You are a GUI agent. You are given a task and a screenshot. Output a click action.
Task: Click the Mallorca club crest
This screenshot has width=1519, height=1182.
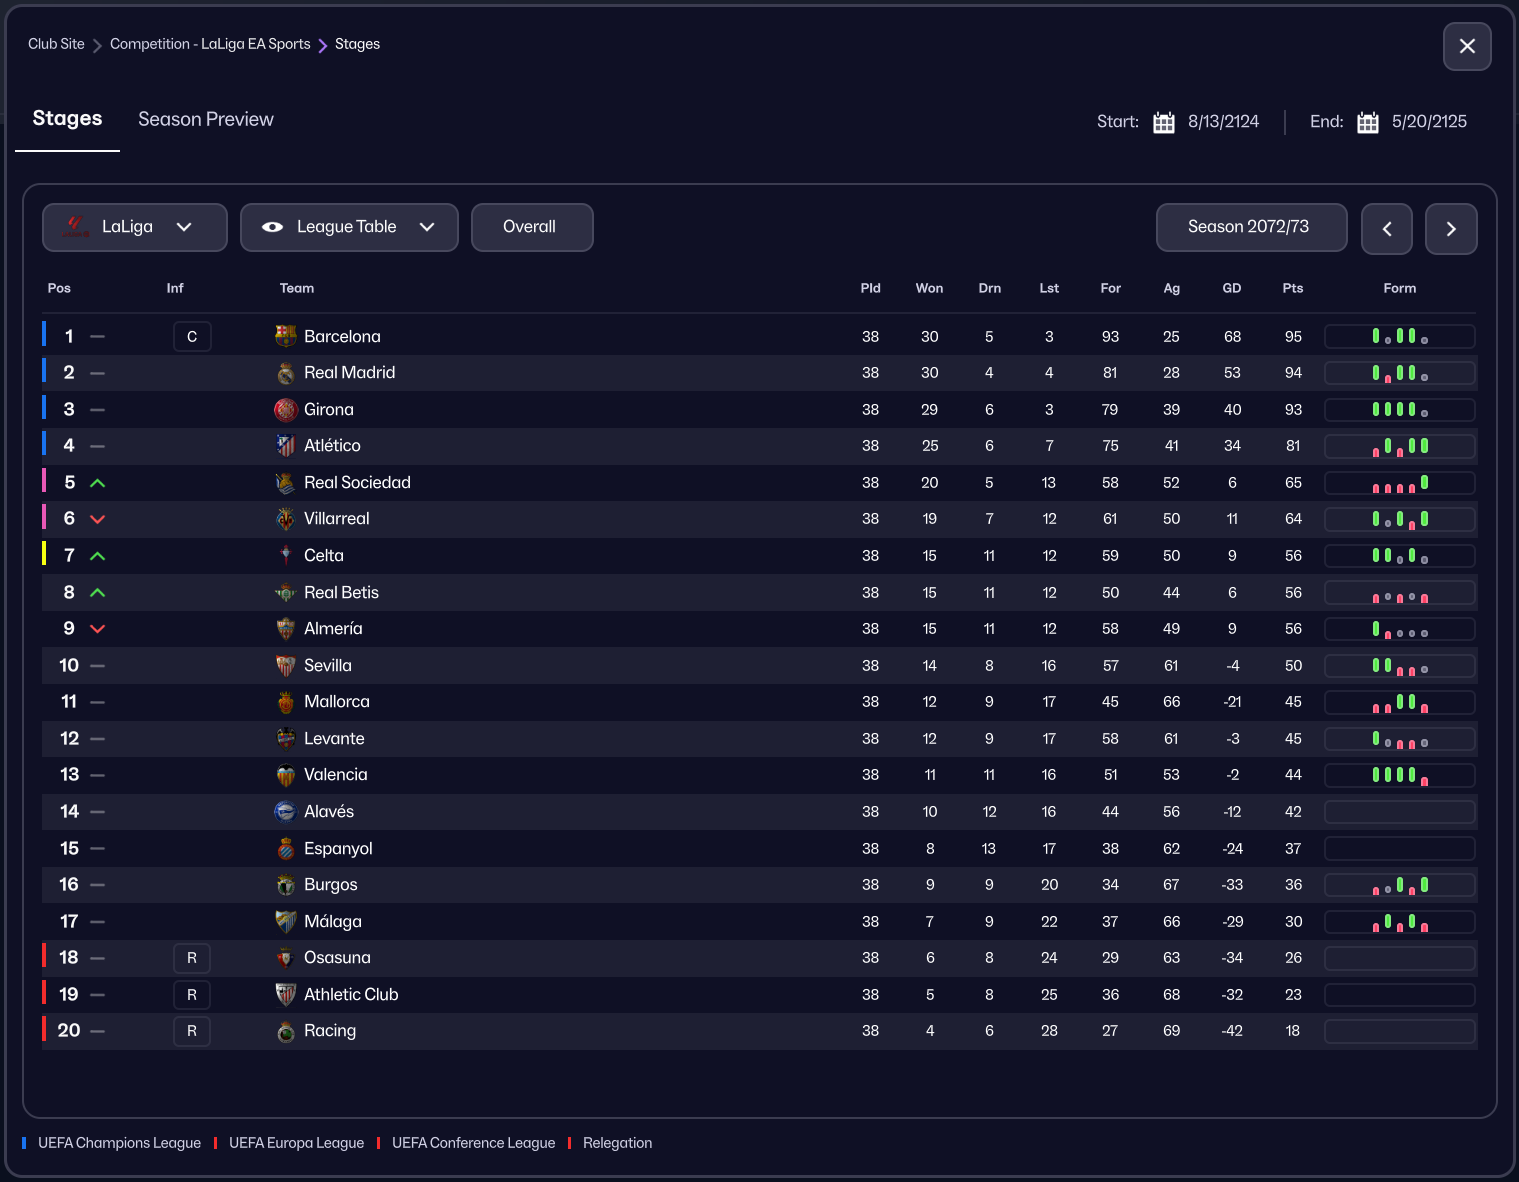286,702
